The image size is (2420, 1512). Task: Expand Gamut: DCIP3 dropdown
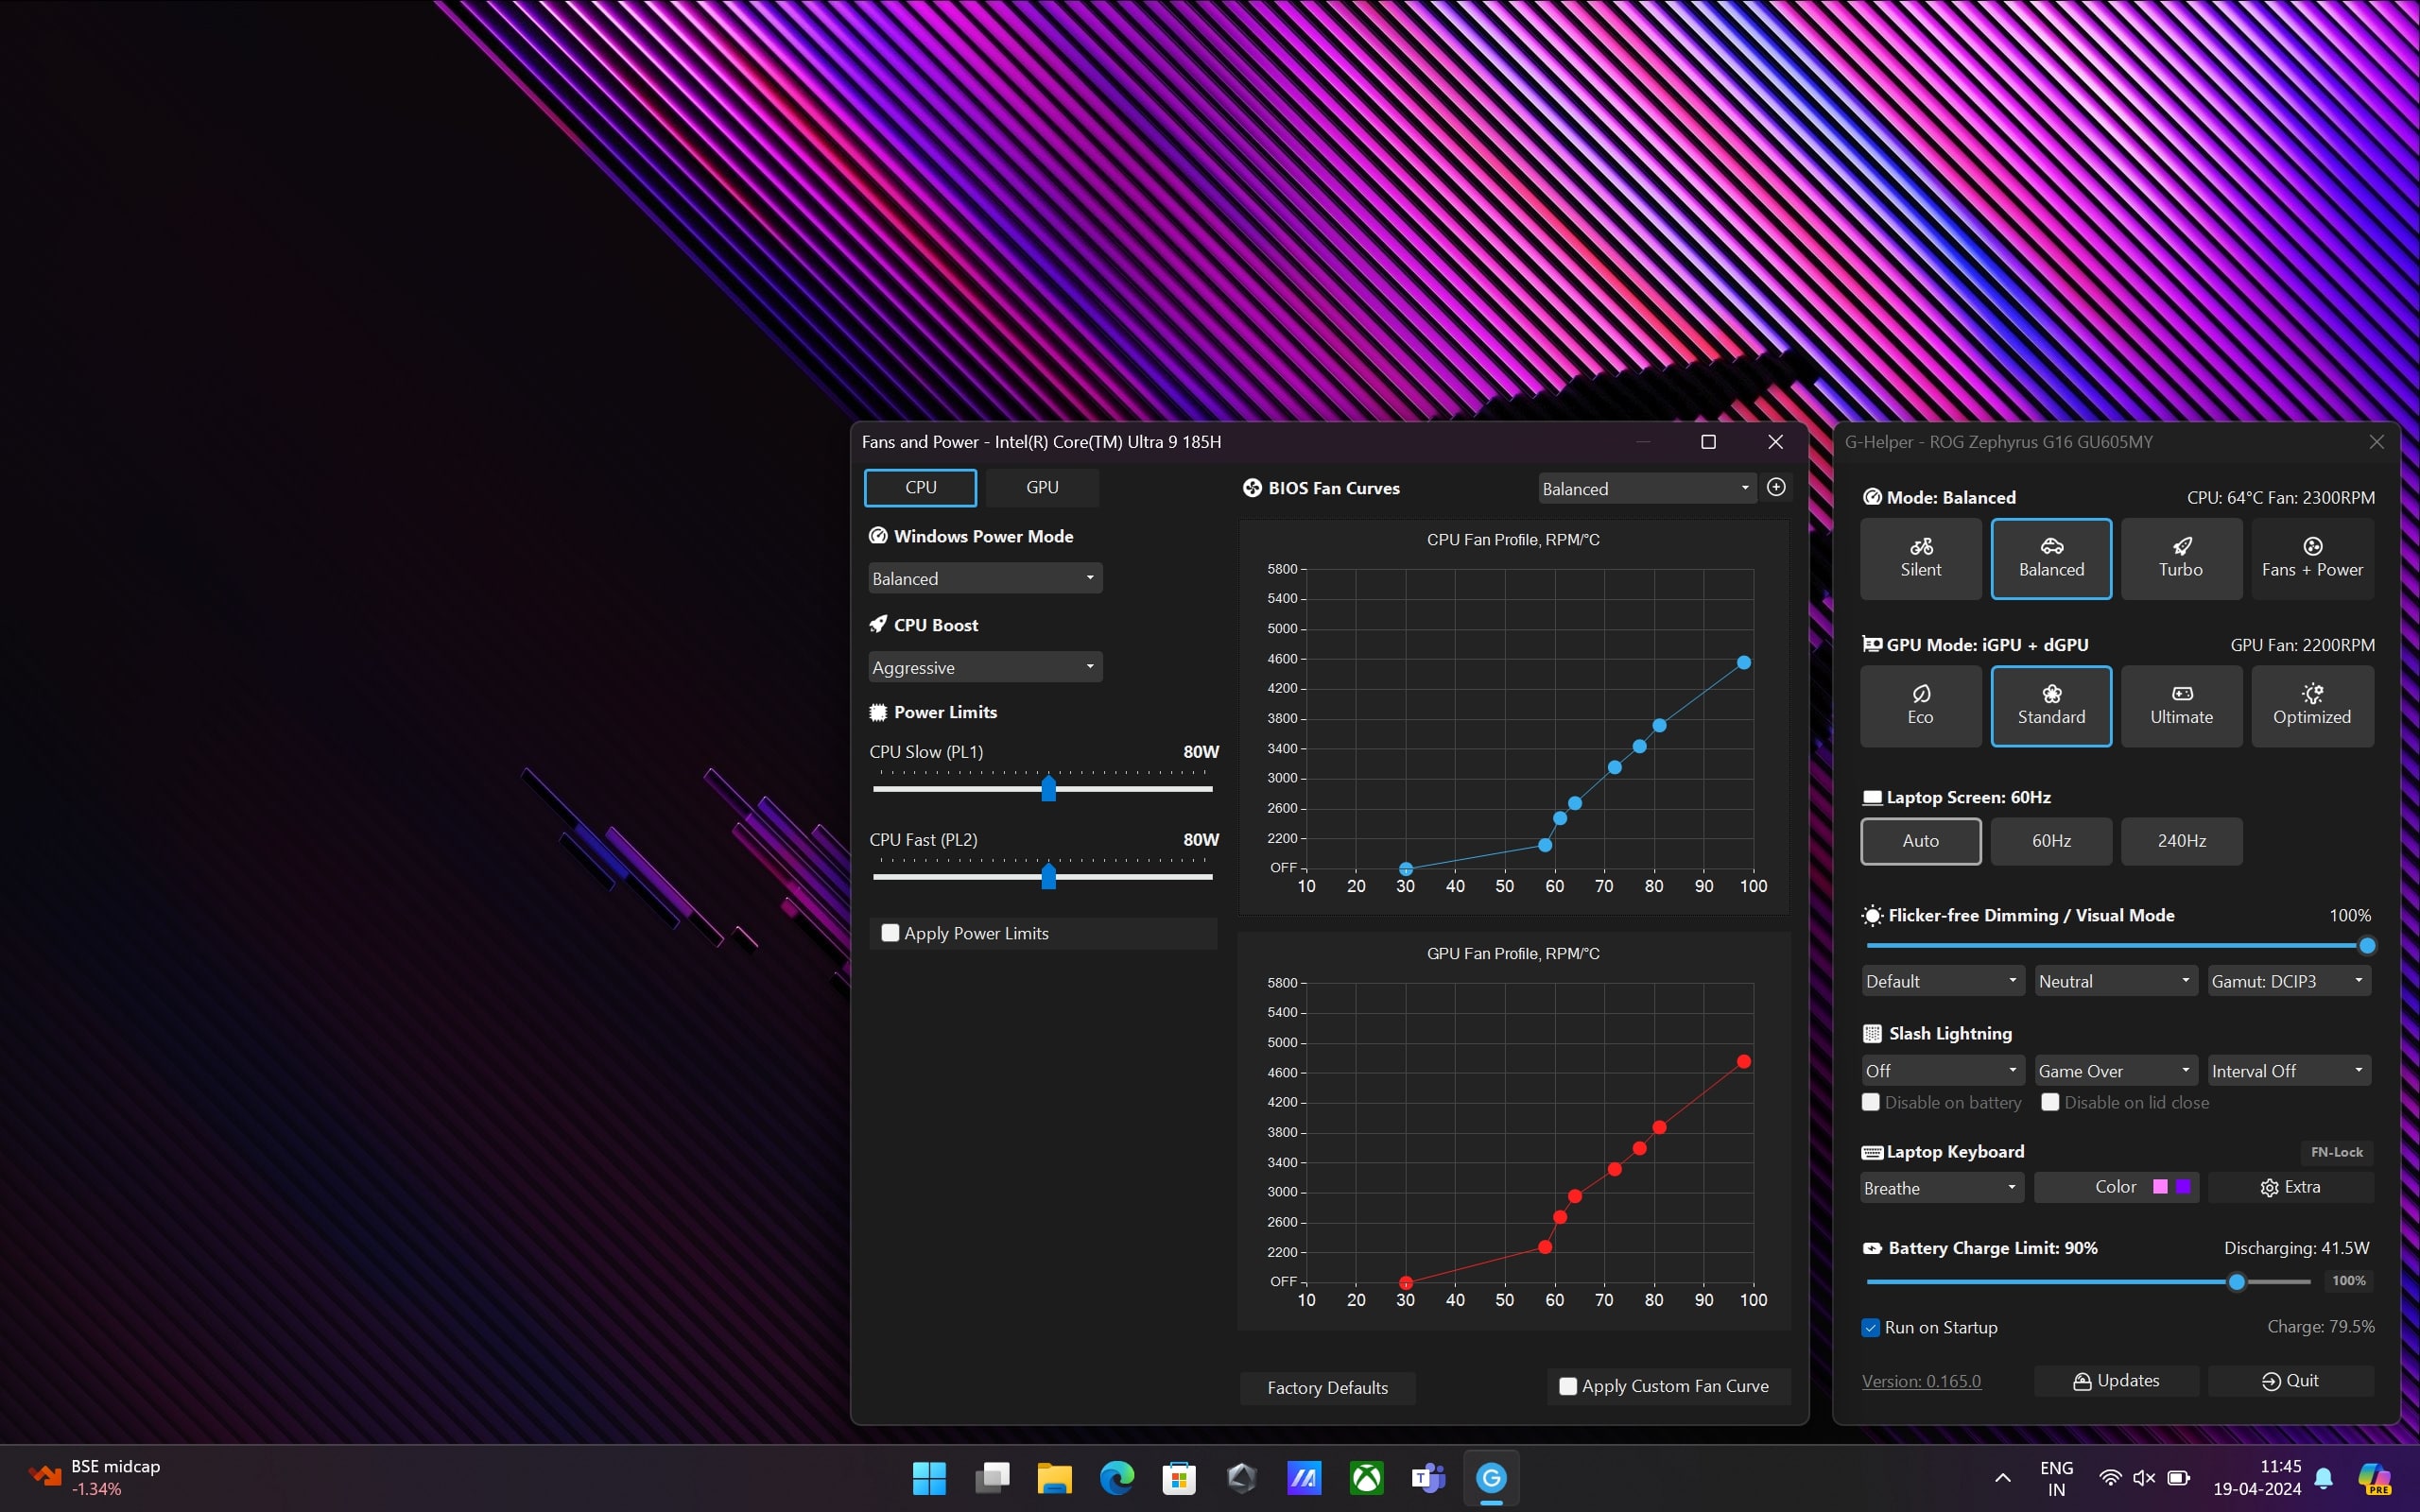(x=2290, y=981)
